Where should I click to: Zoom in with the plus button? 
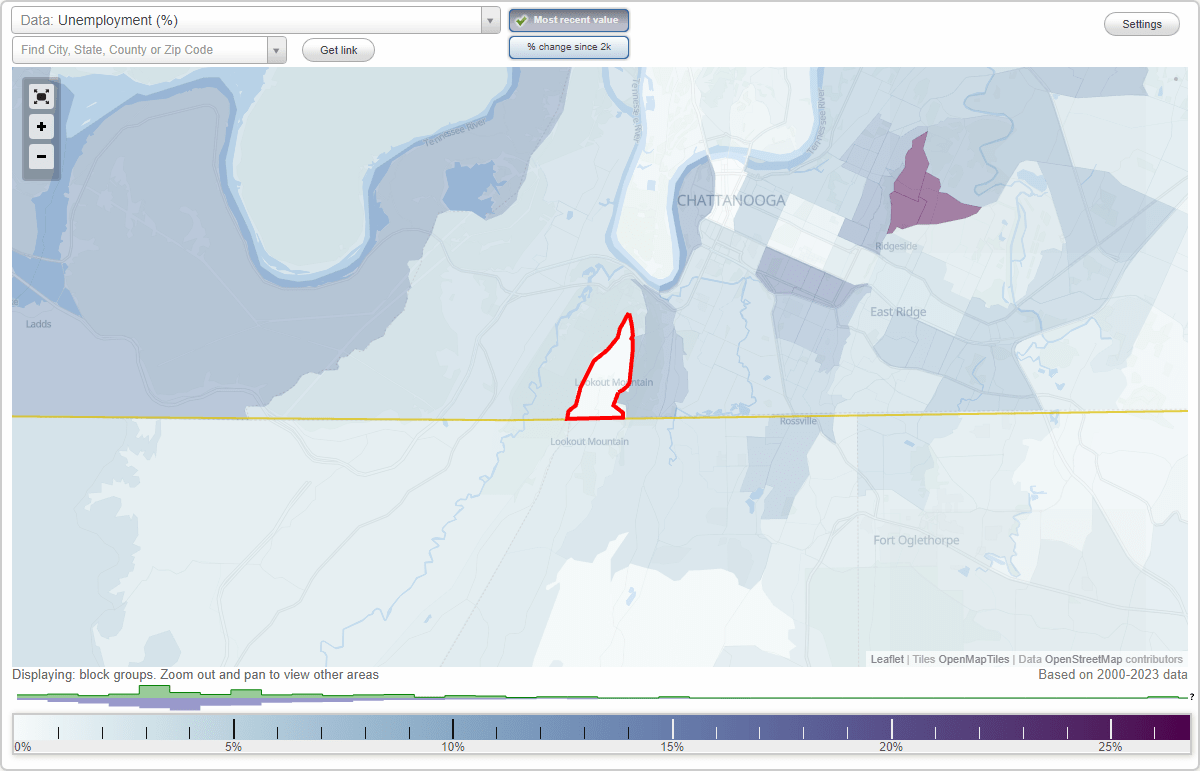click(x=41, y=127)
